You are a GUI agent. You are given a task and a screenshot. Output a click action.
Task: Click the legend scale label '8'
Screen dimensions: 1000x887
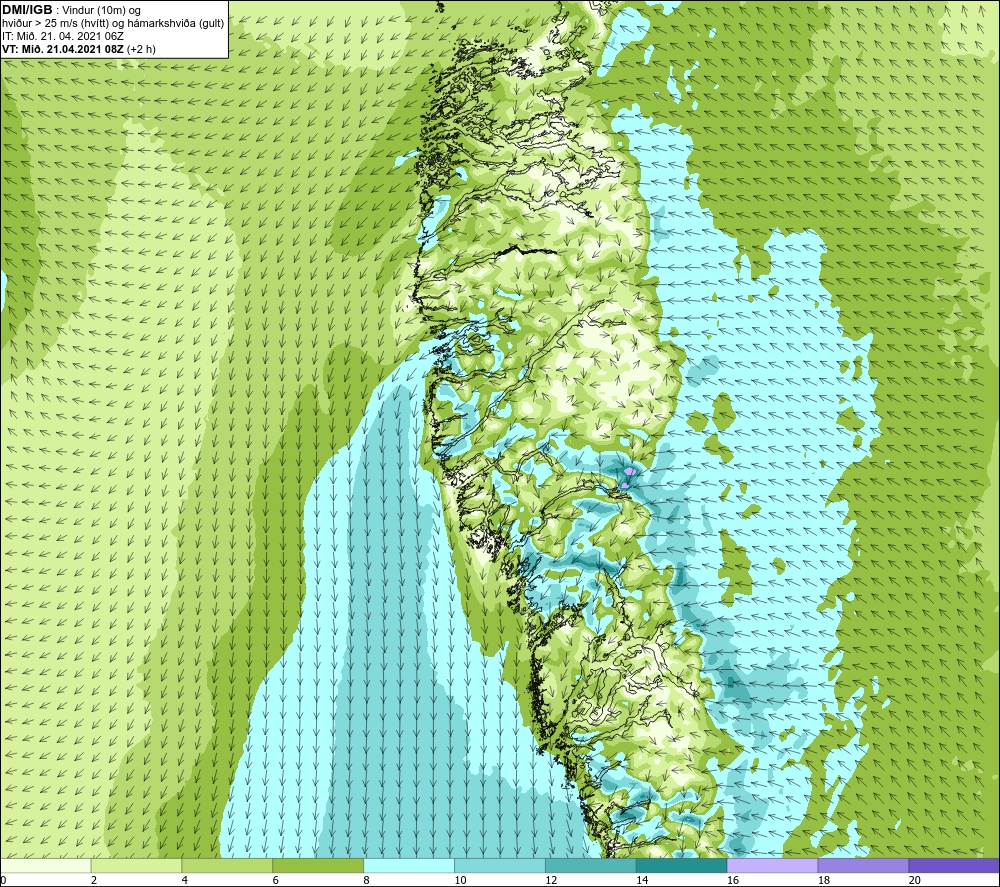[367, 881]
